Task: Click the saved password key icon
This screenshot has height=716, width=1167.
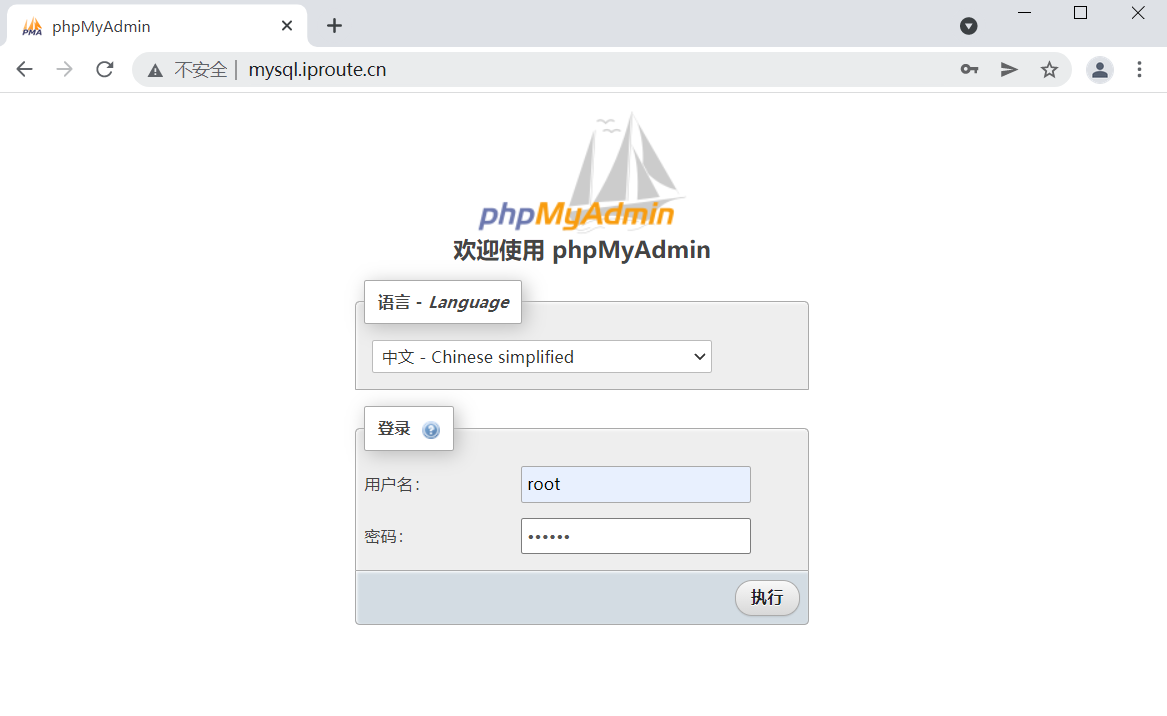Action: point(969,69)
